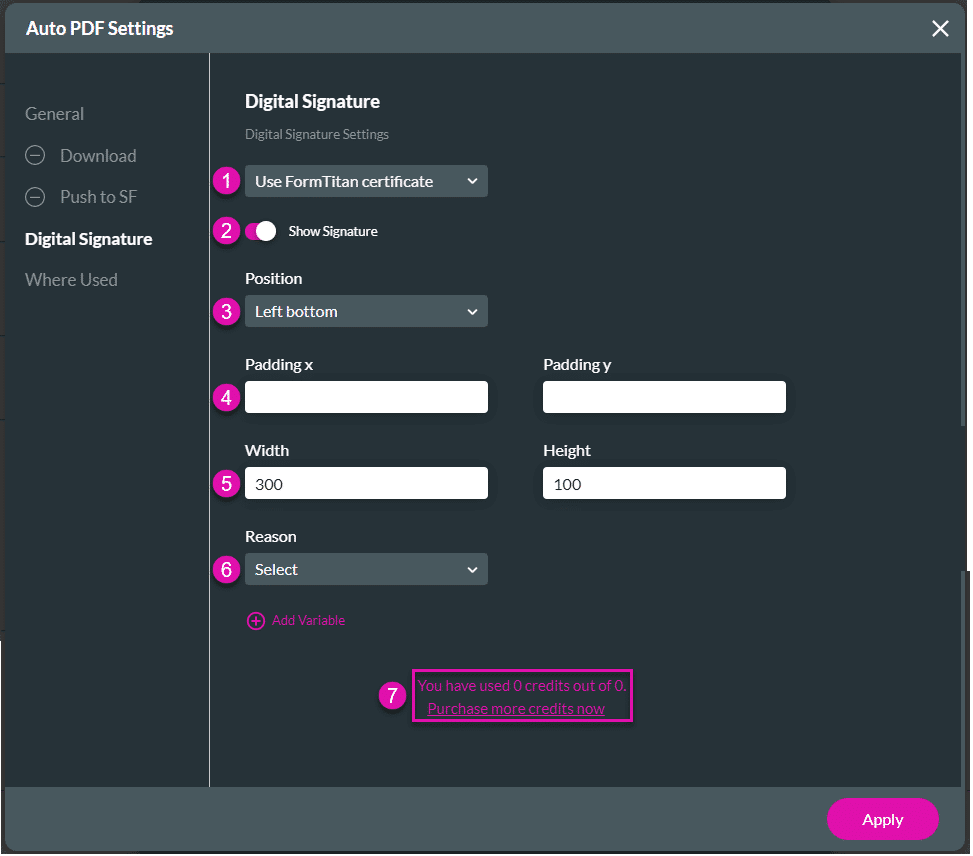Click the X to close Auto PDF Settings
The image size is (973, 856).
click(940, 29)
